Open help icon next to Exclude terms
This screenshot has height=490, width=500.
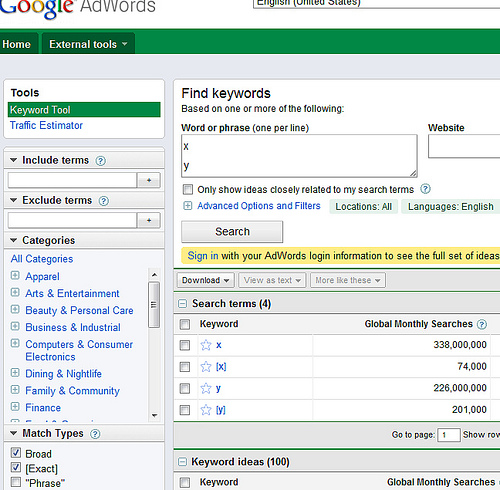tap(104, 201)
